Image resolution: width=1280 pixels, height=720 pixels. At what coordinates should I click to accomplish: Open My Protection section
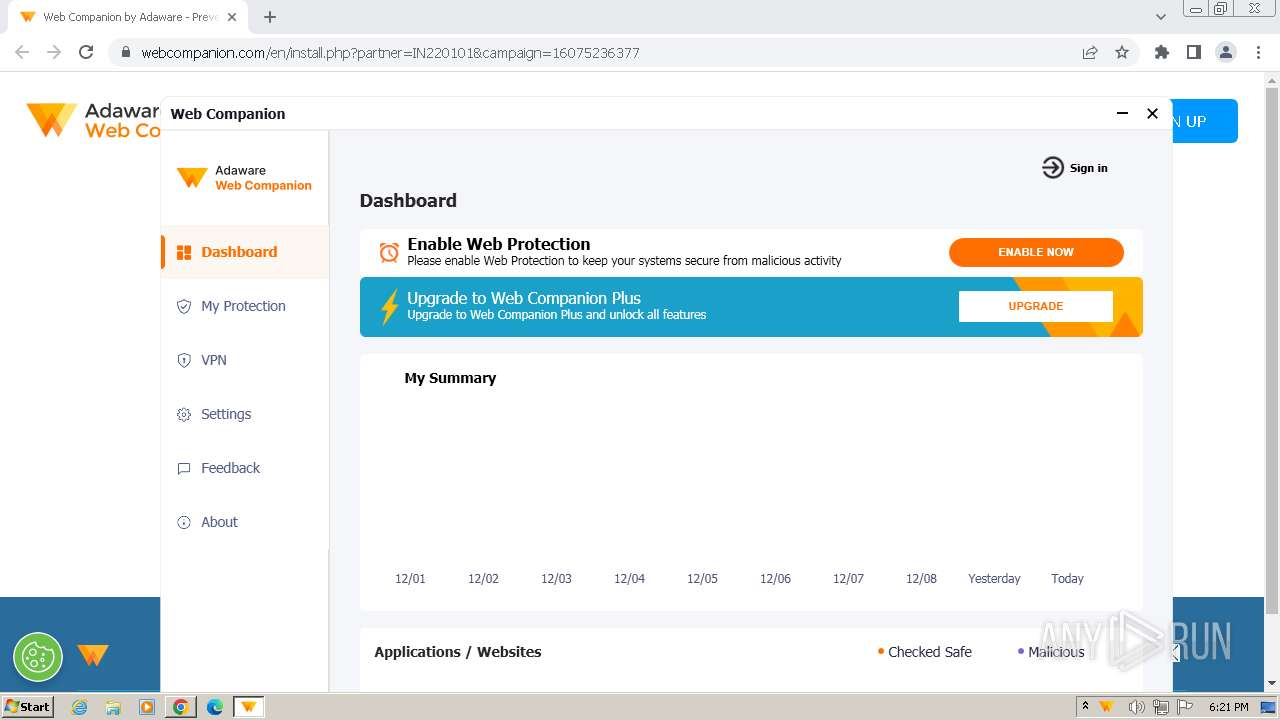(245, 306)
